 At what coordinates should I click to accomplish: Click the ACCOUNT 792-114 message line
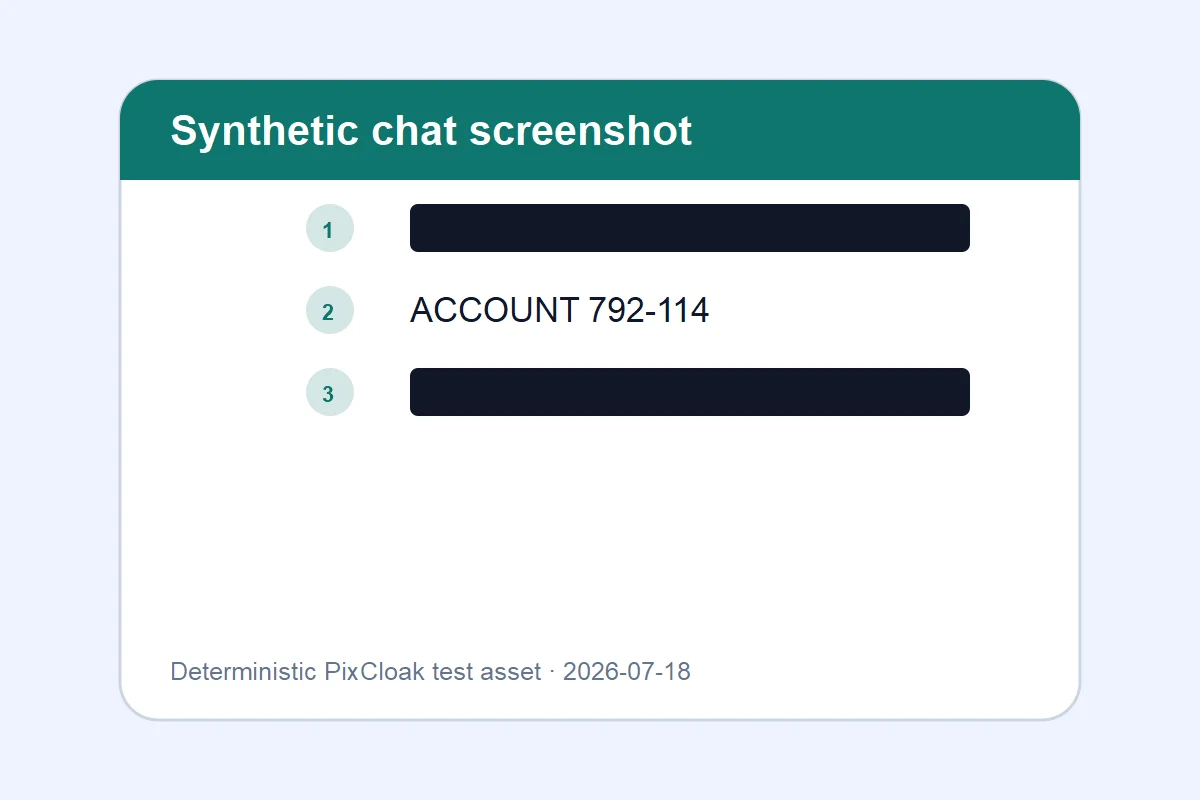560,310
